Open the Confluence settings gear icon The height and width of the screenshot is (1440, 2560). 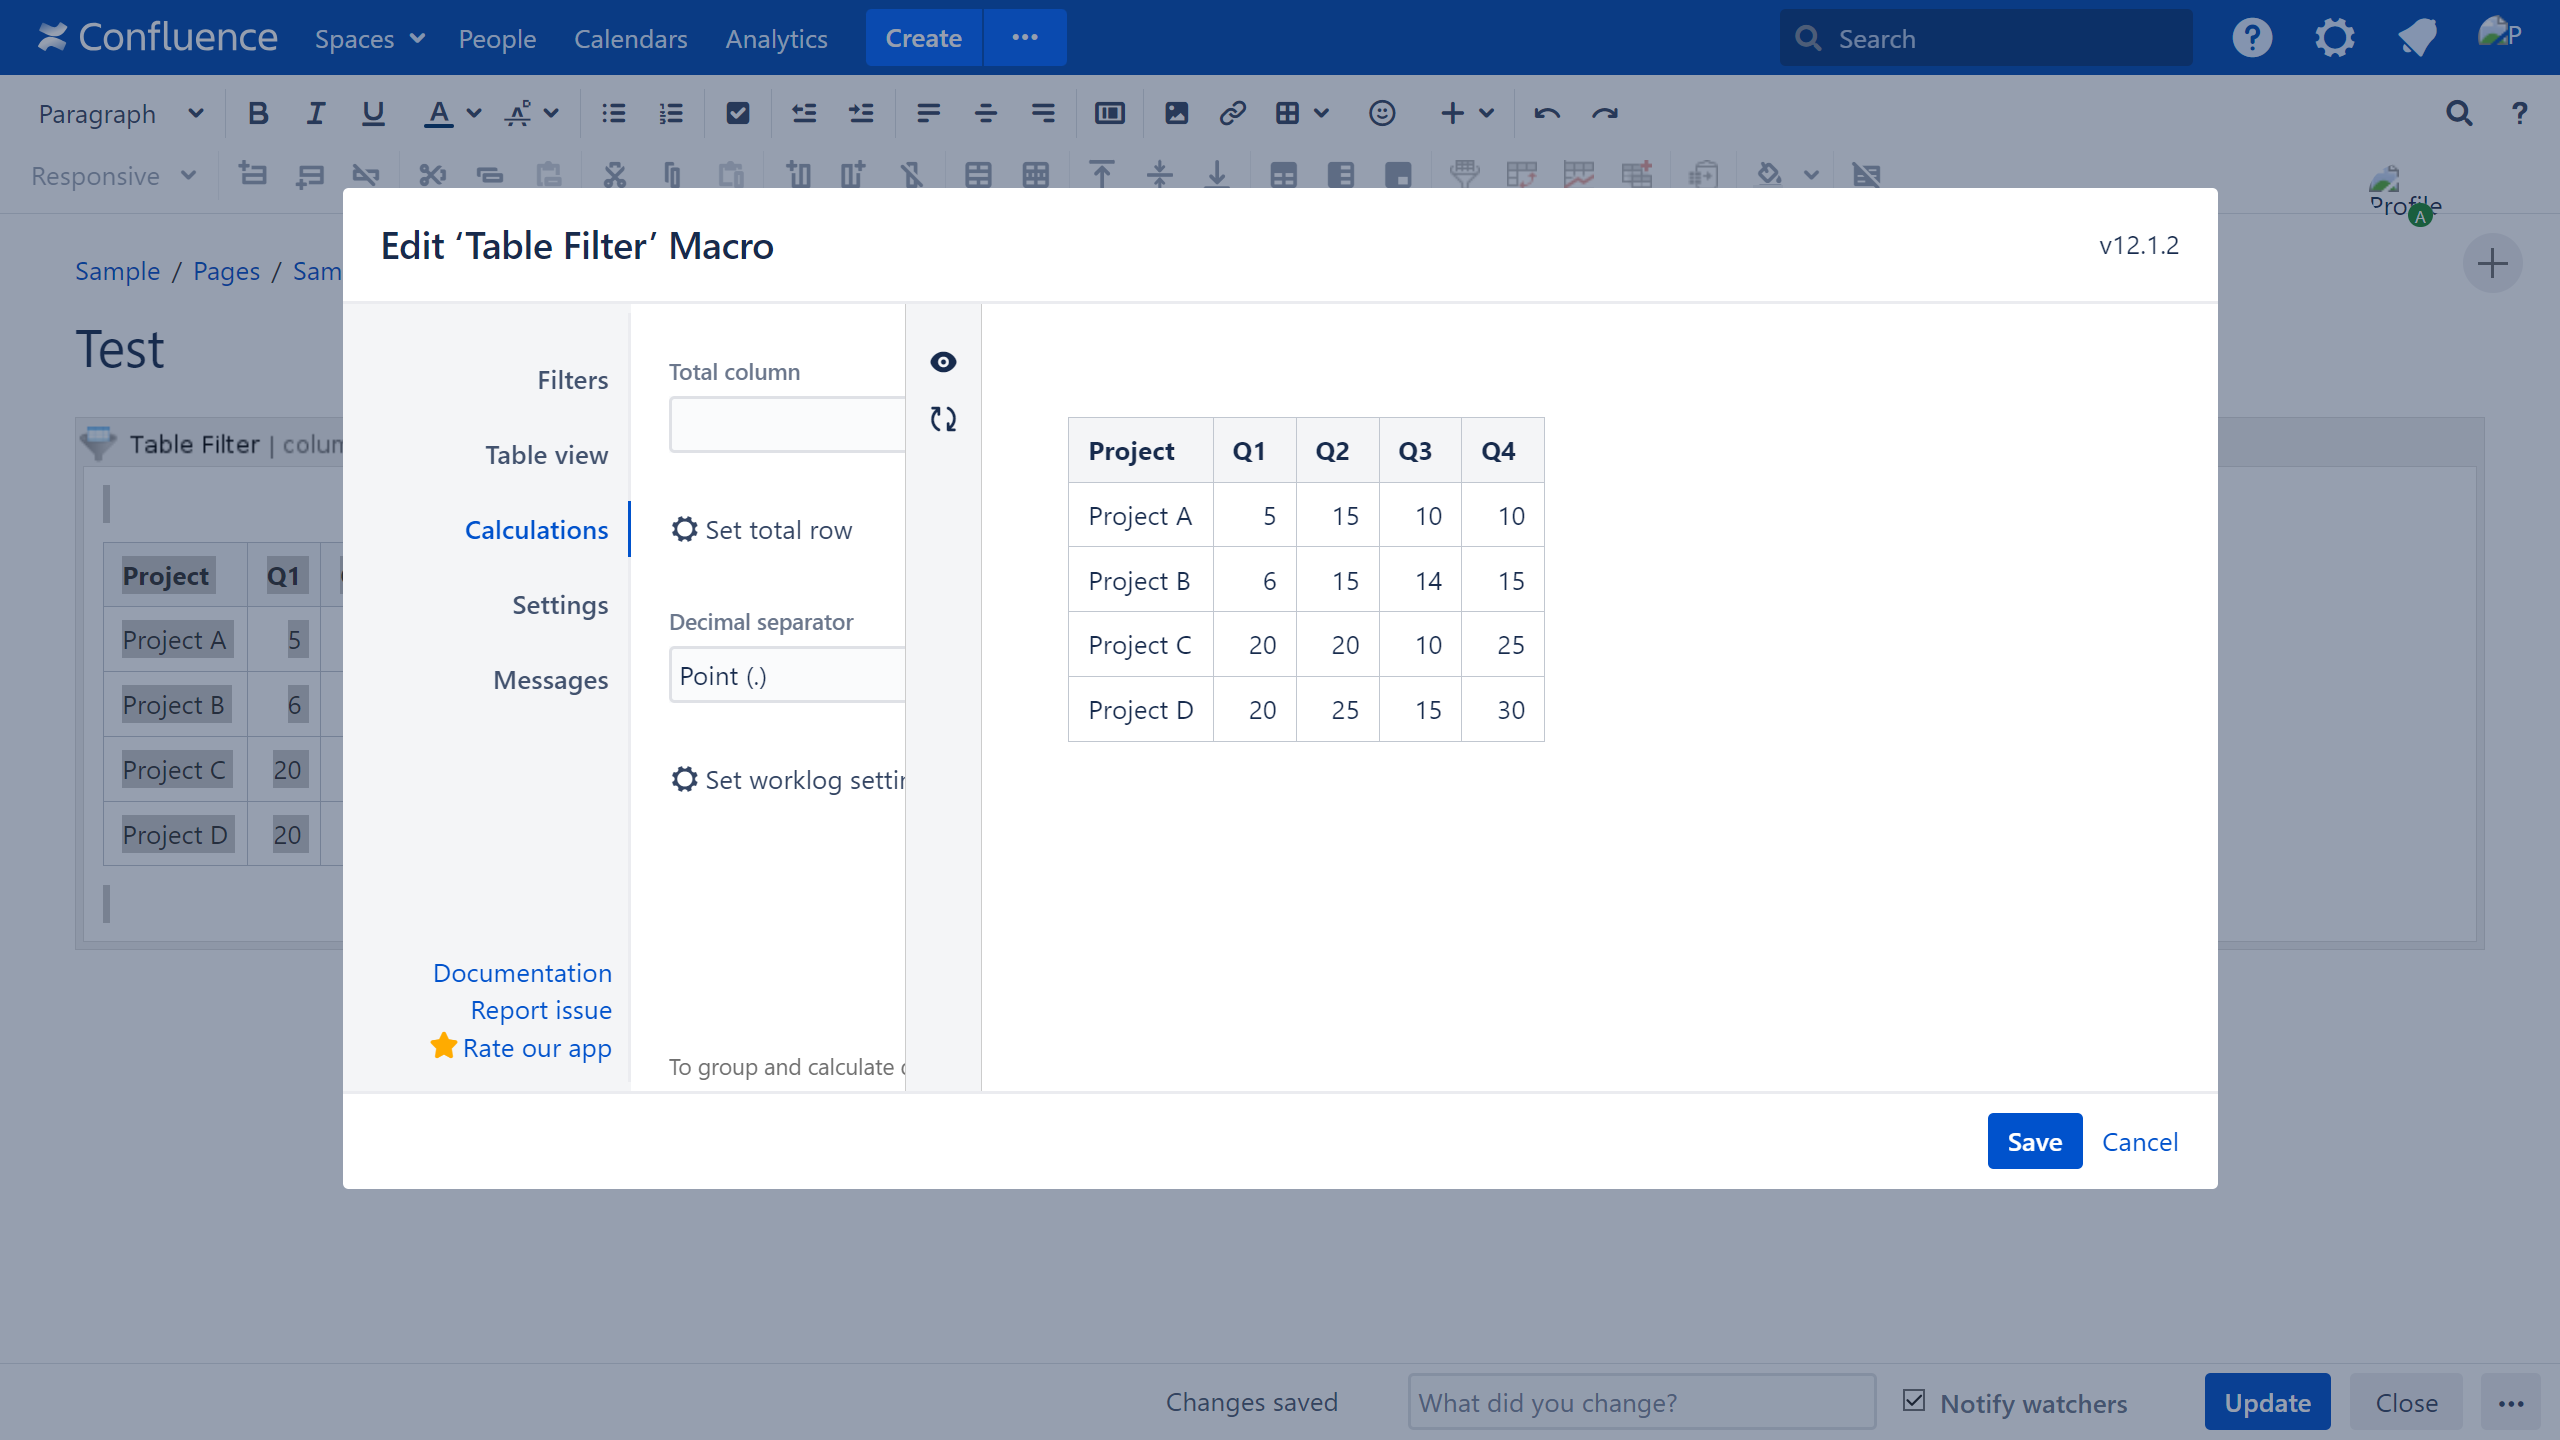pos(2334,38)
